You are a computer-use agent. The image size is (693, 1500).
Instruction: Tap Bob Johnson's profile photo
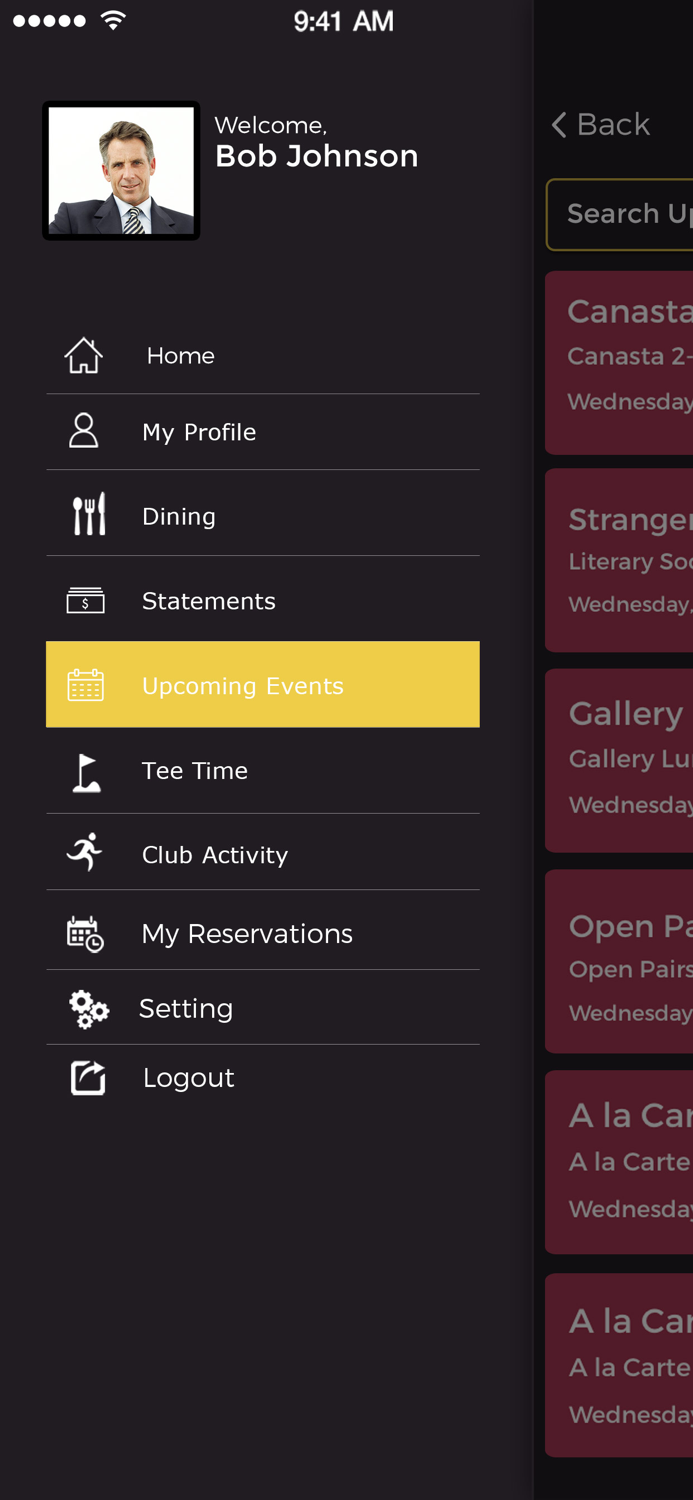[121, 170]
